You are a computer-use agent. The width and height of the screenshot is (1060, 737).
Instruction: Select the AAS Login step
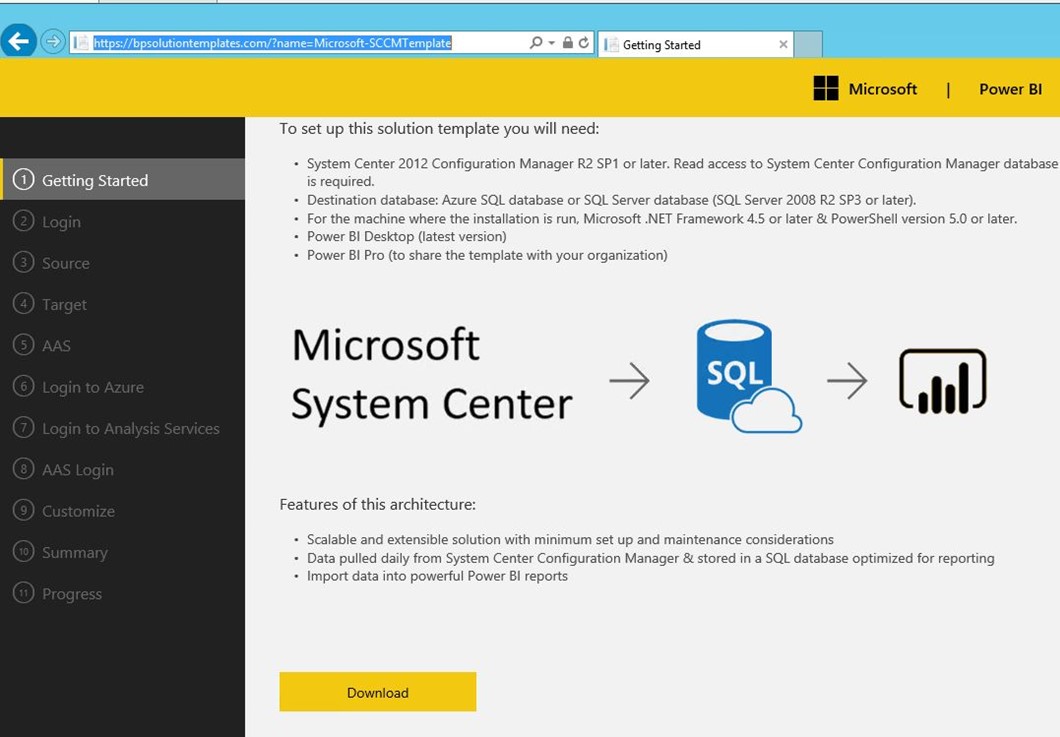point(122,469)
